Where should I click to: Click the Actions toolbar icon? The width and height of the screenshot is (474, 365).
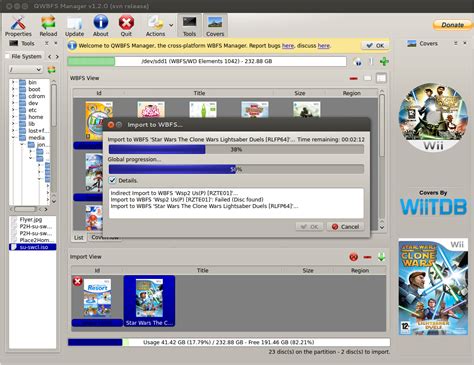[x=155, y=26]
